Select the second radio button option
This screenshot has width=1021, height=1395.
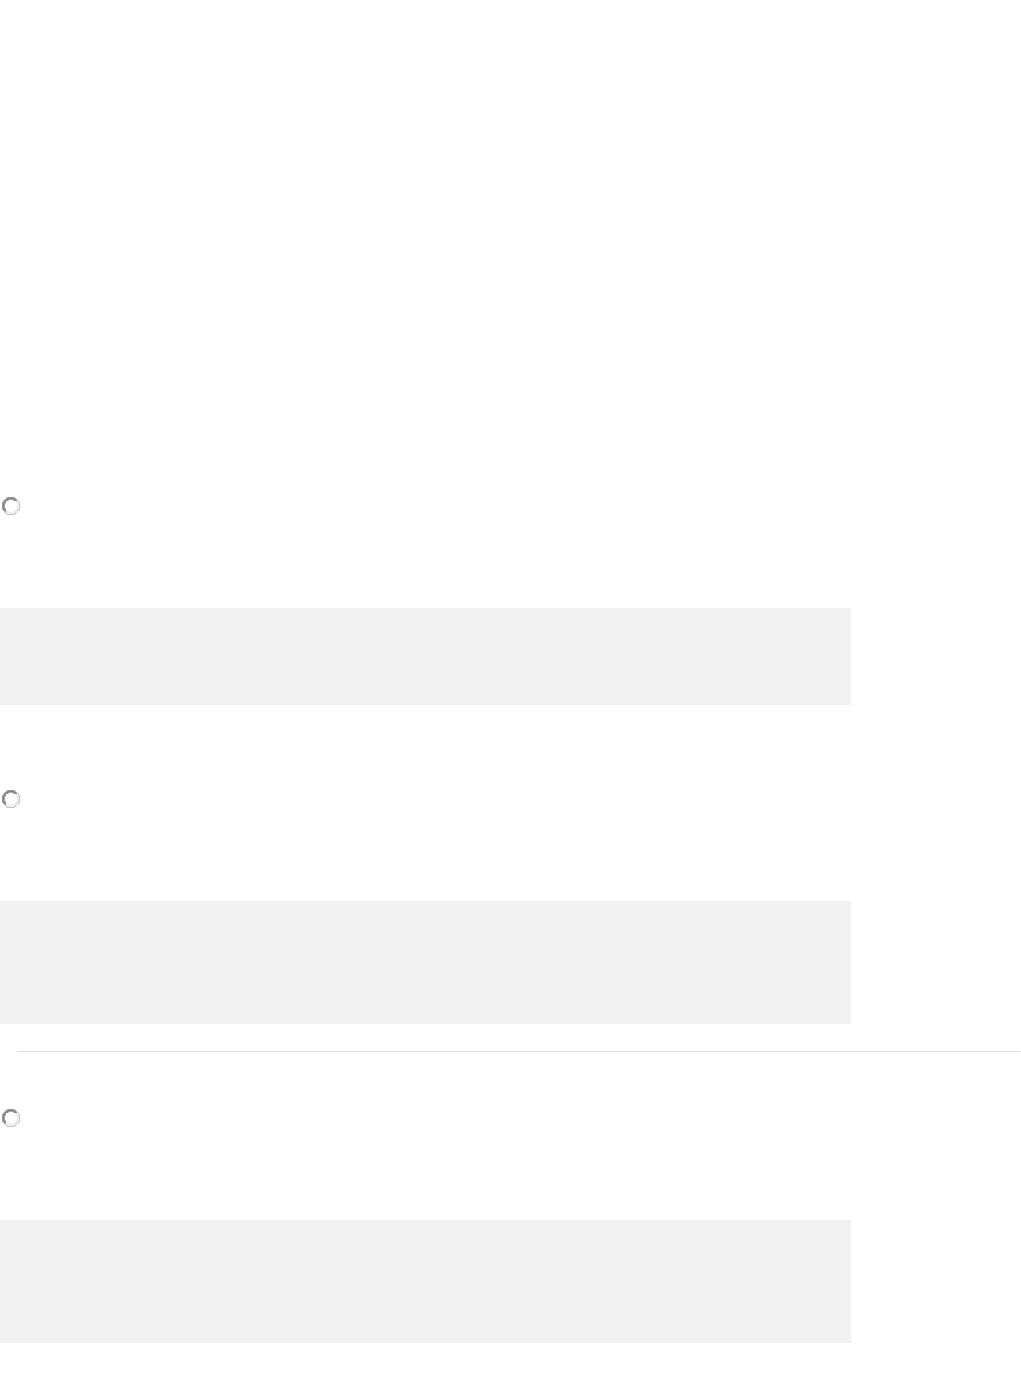click(11, 800)
